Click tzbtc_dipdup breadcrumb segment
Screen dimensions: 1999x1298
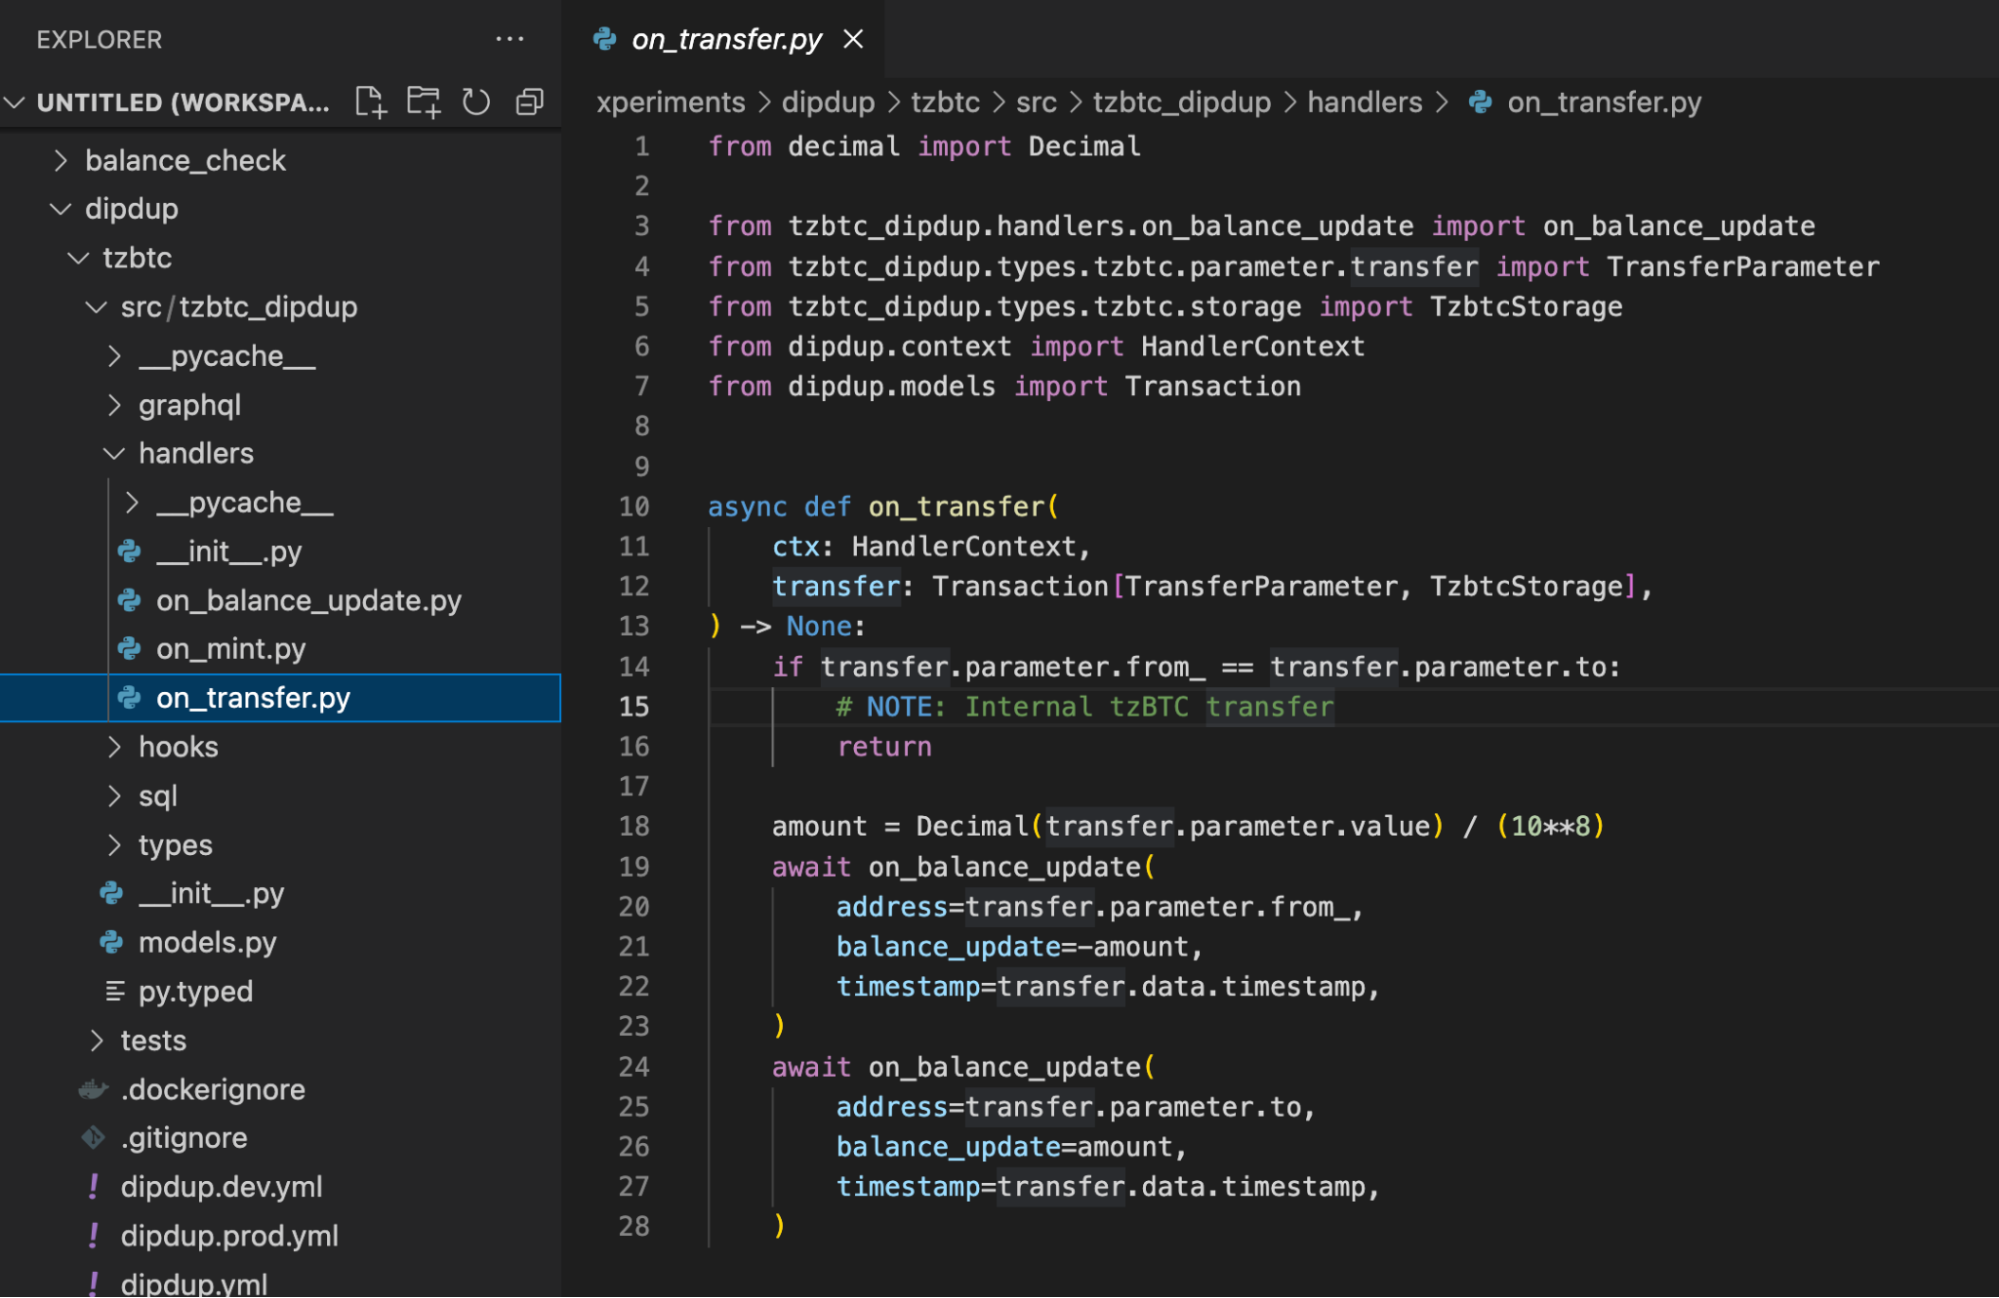[1181, 102]
